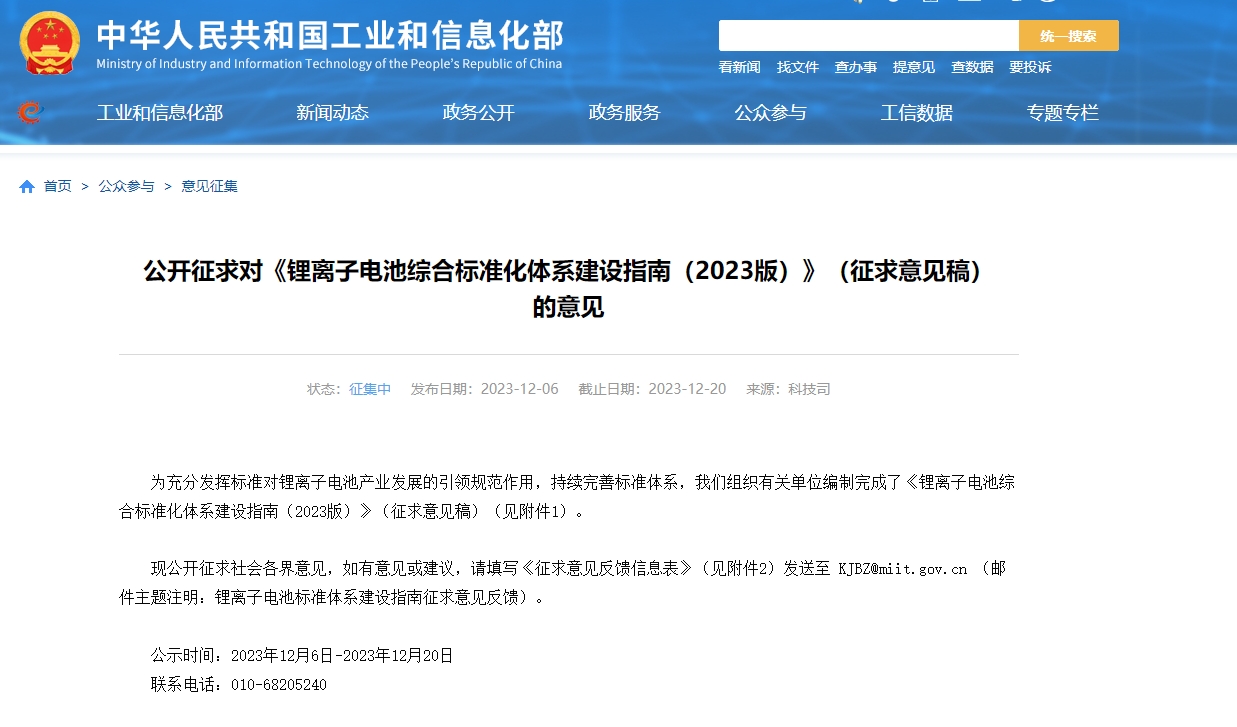The image size is (1237, 727).
Task: Open the 工业和信息化部 menu
Action: coord(159,113)
